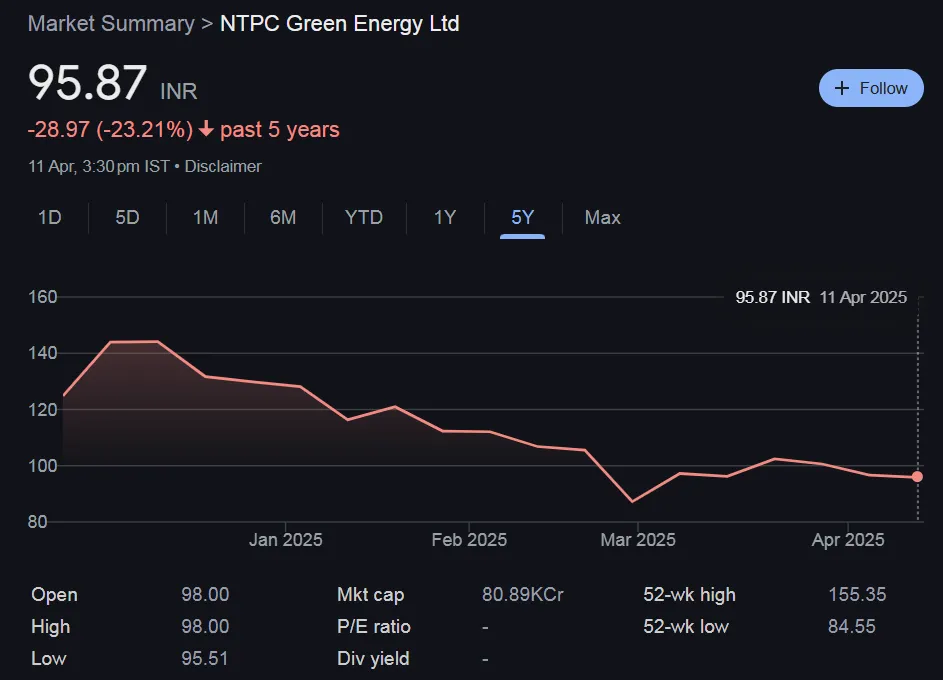Click the 52-wk high label
This screenshot has height=680, width=943.
pos(689,595)
